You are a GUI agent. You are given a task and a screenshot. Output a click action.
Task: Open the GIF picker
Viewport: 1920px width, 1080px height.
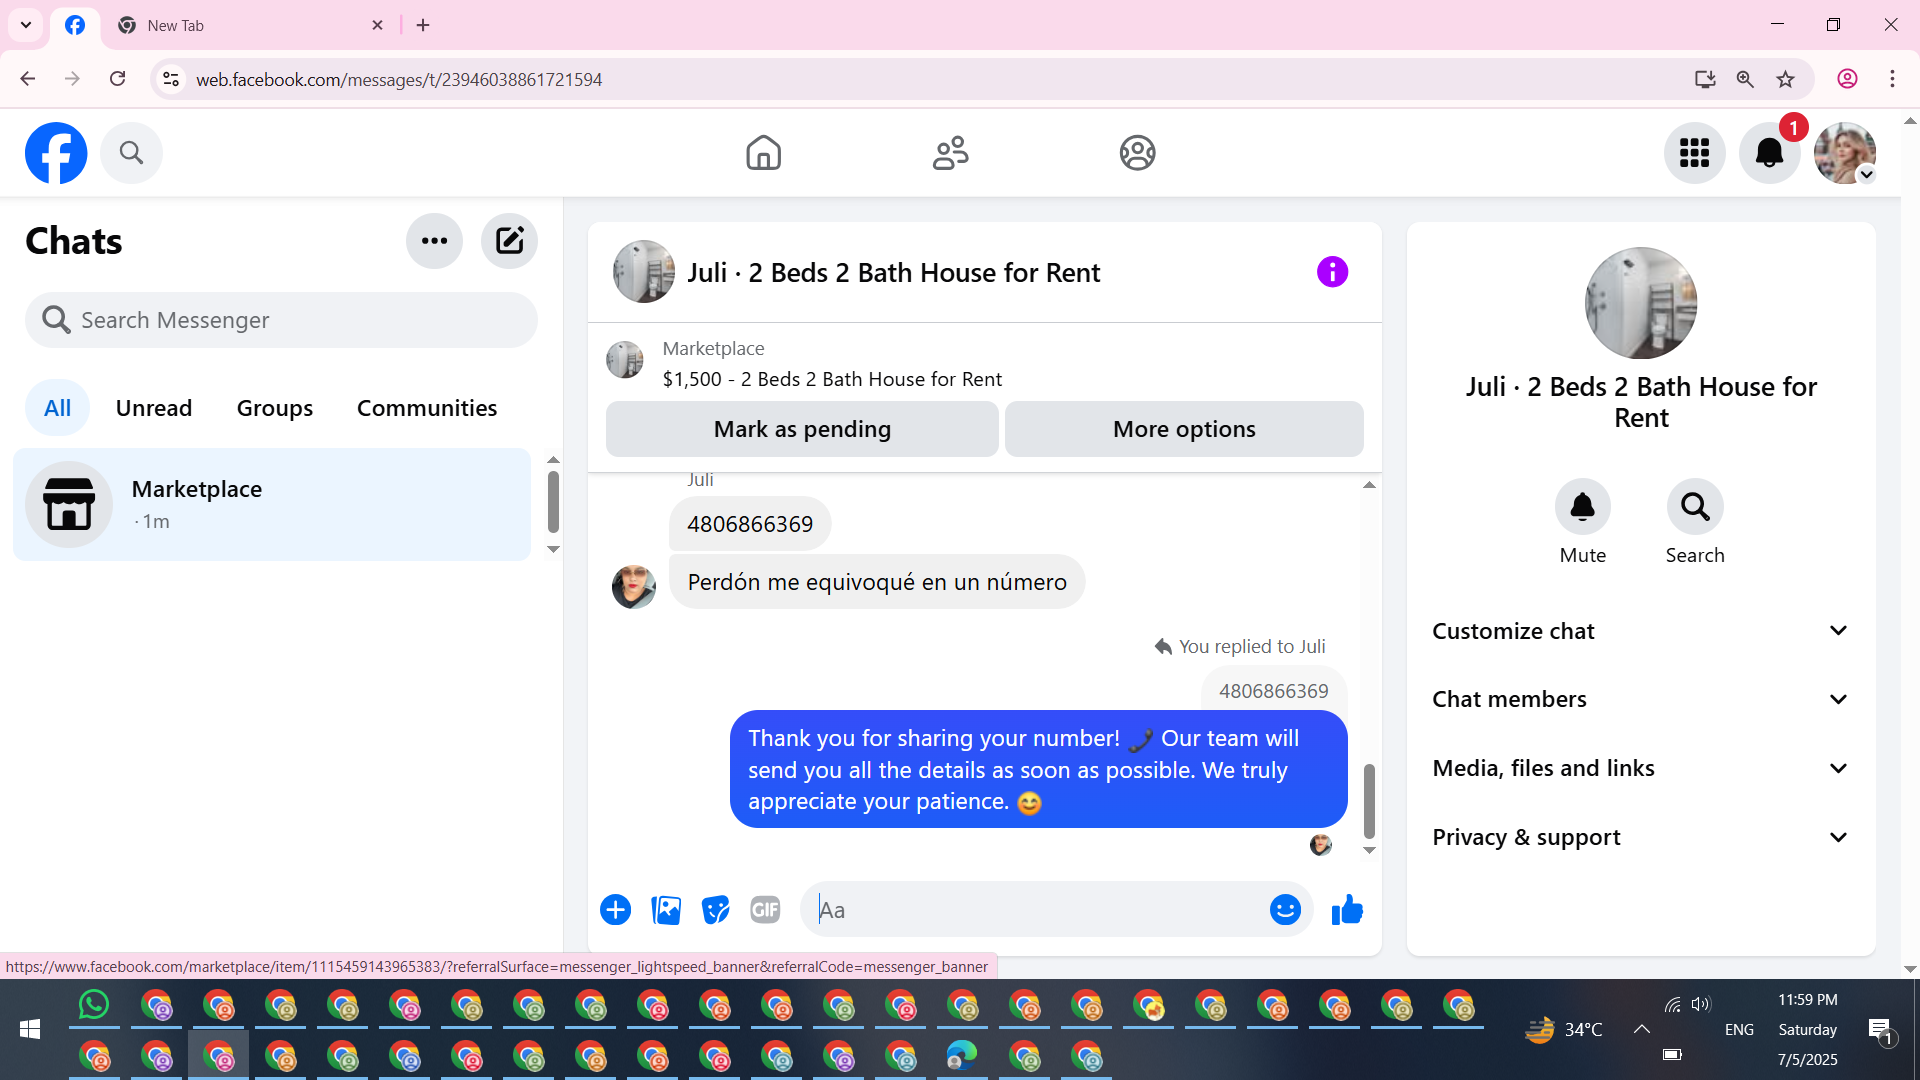coord(765,910)
